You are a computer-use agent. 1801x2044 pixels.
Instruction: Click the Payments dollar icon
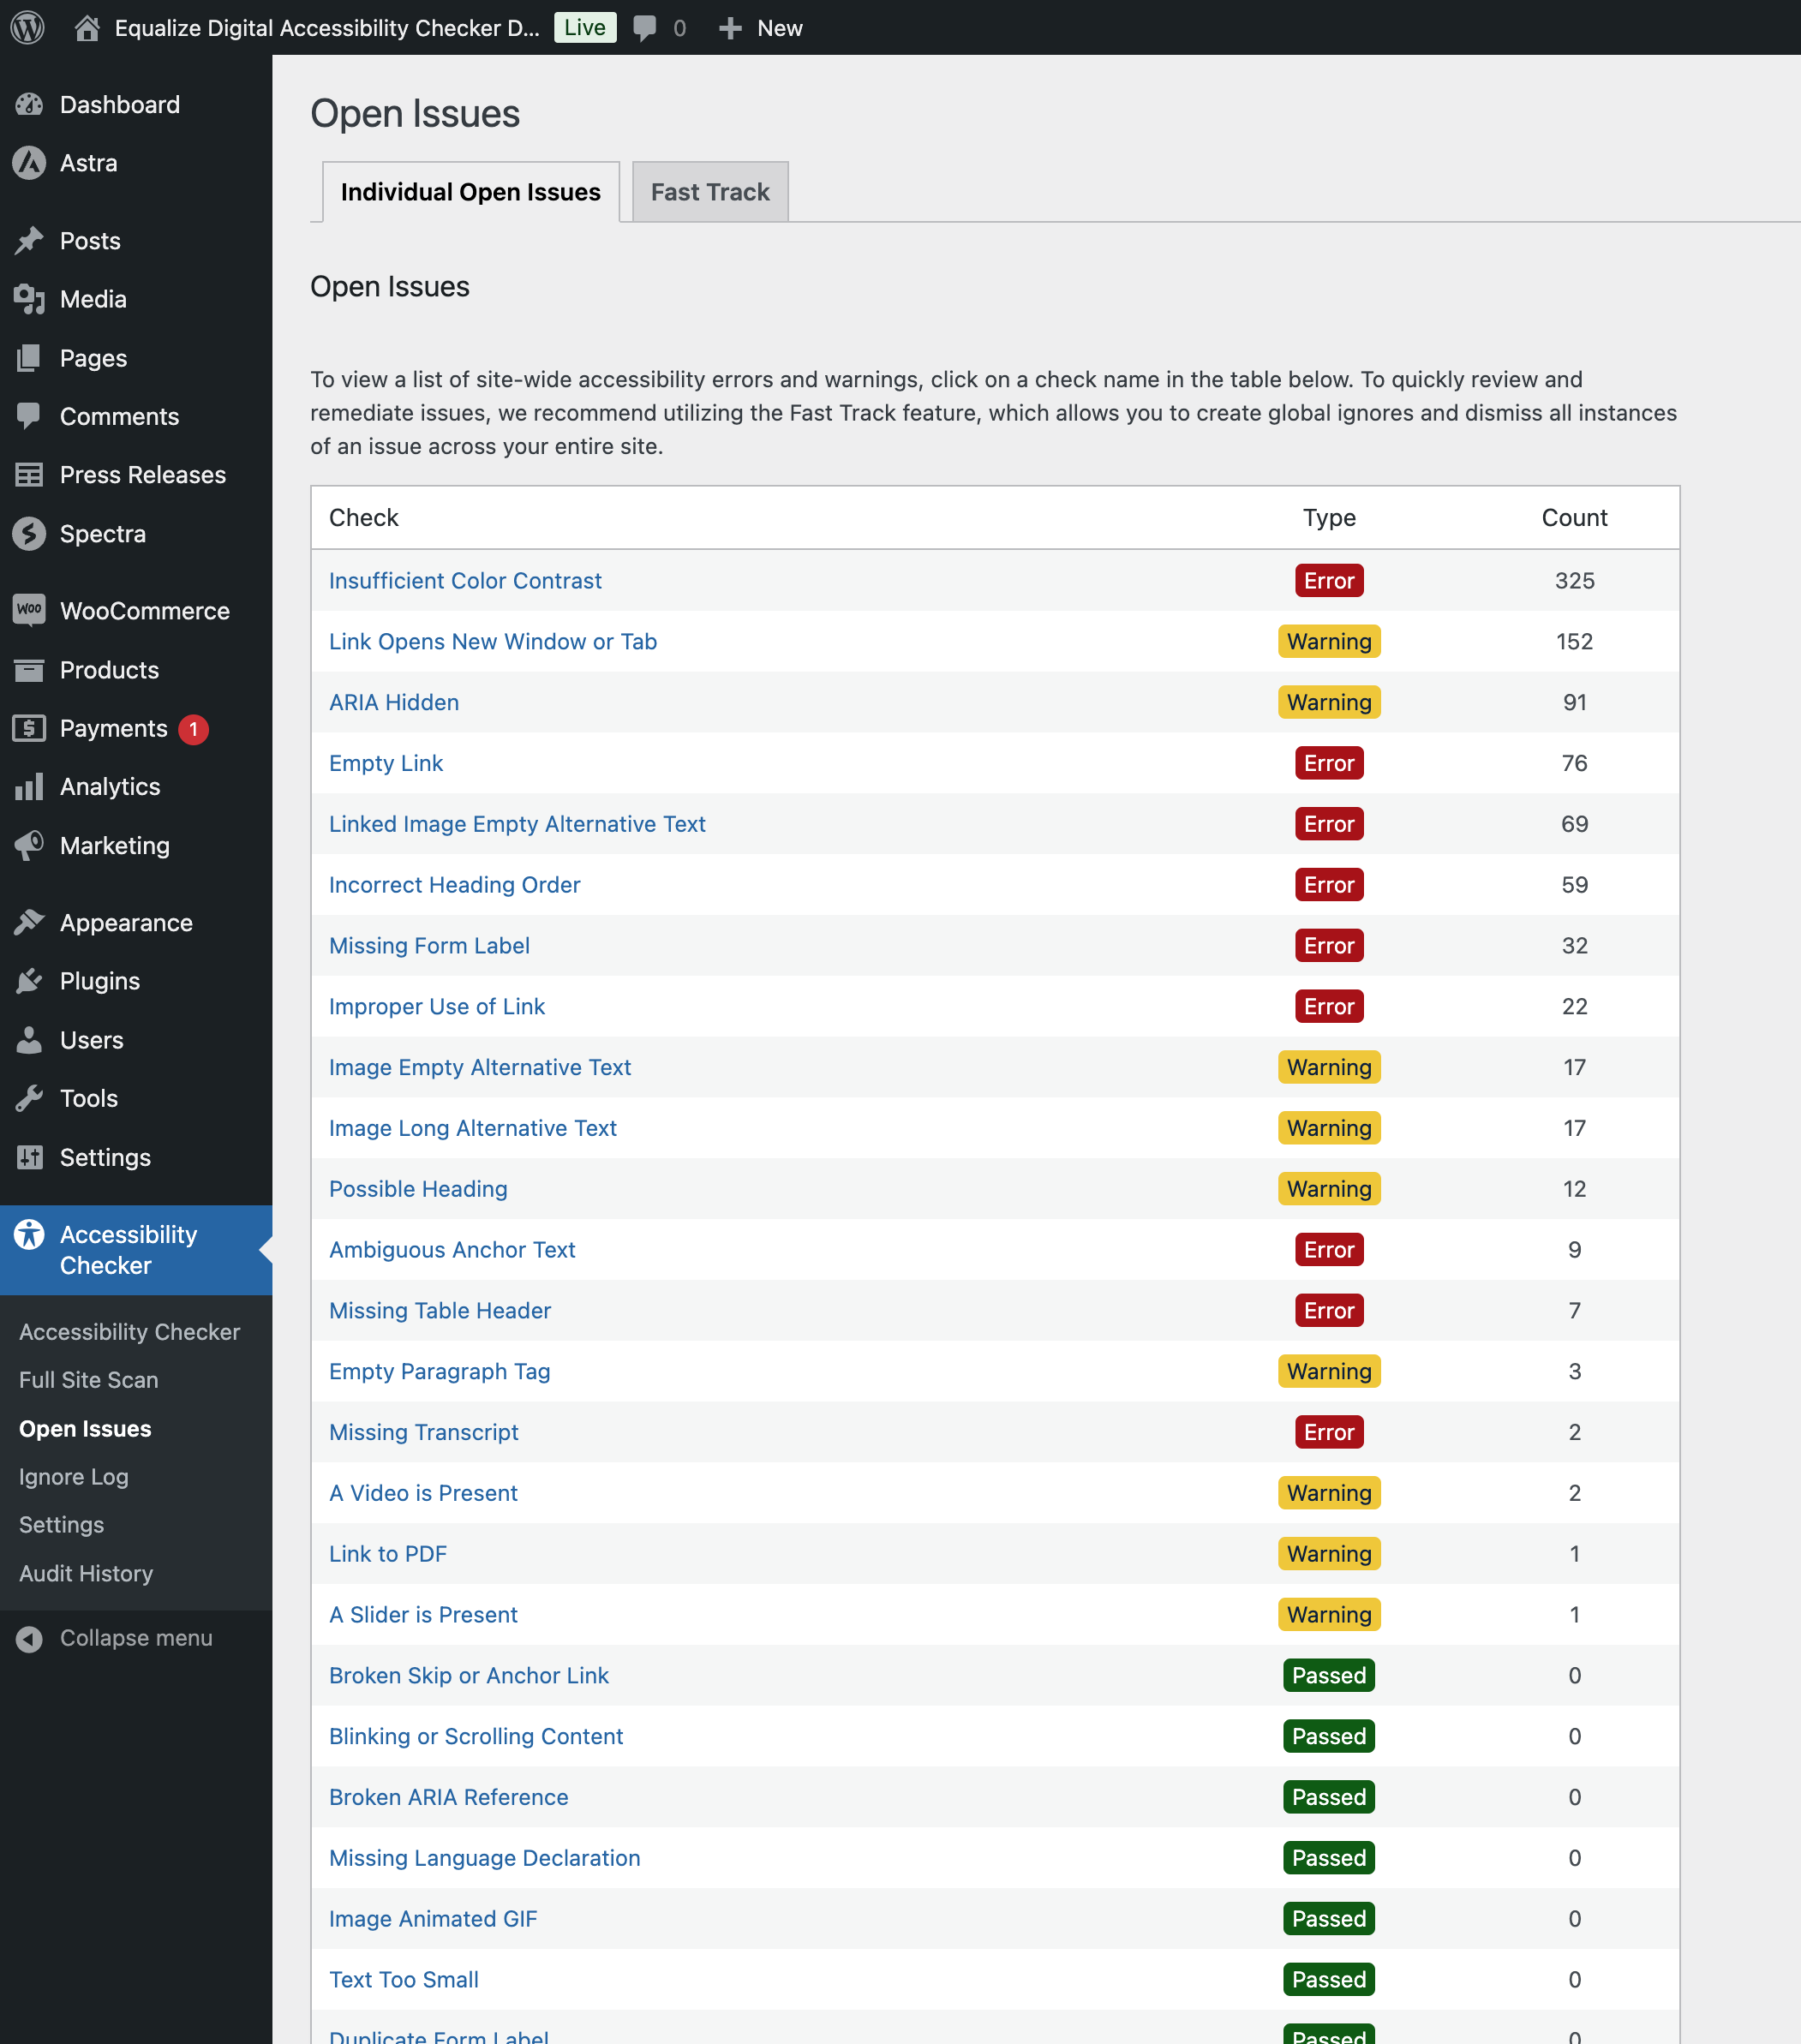click(30, 728)
